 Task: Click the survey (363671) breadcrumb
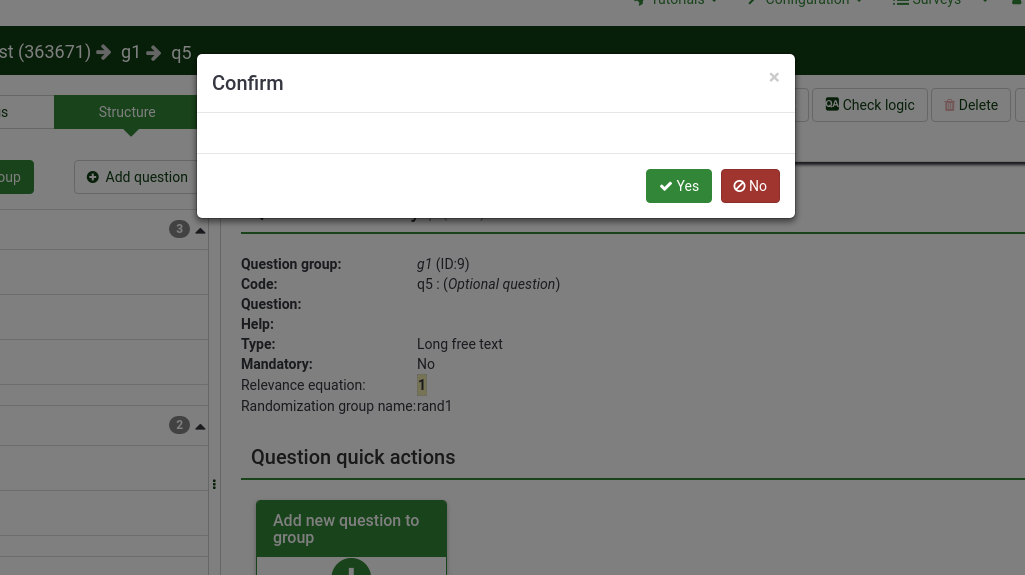click(45, 52)
